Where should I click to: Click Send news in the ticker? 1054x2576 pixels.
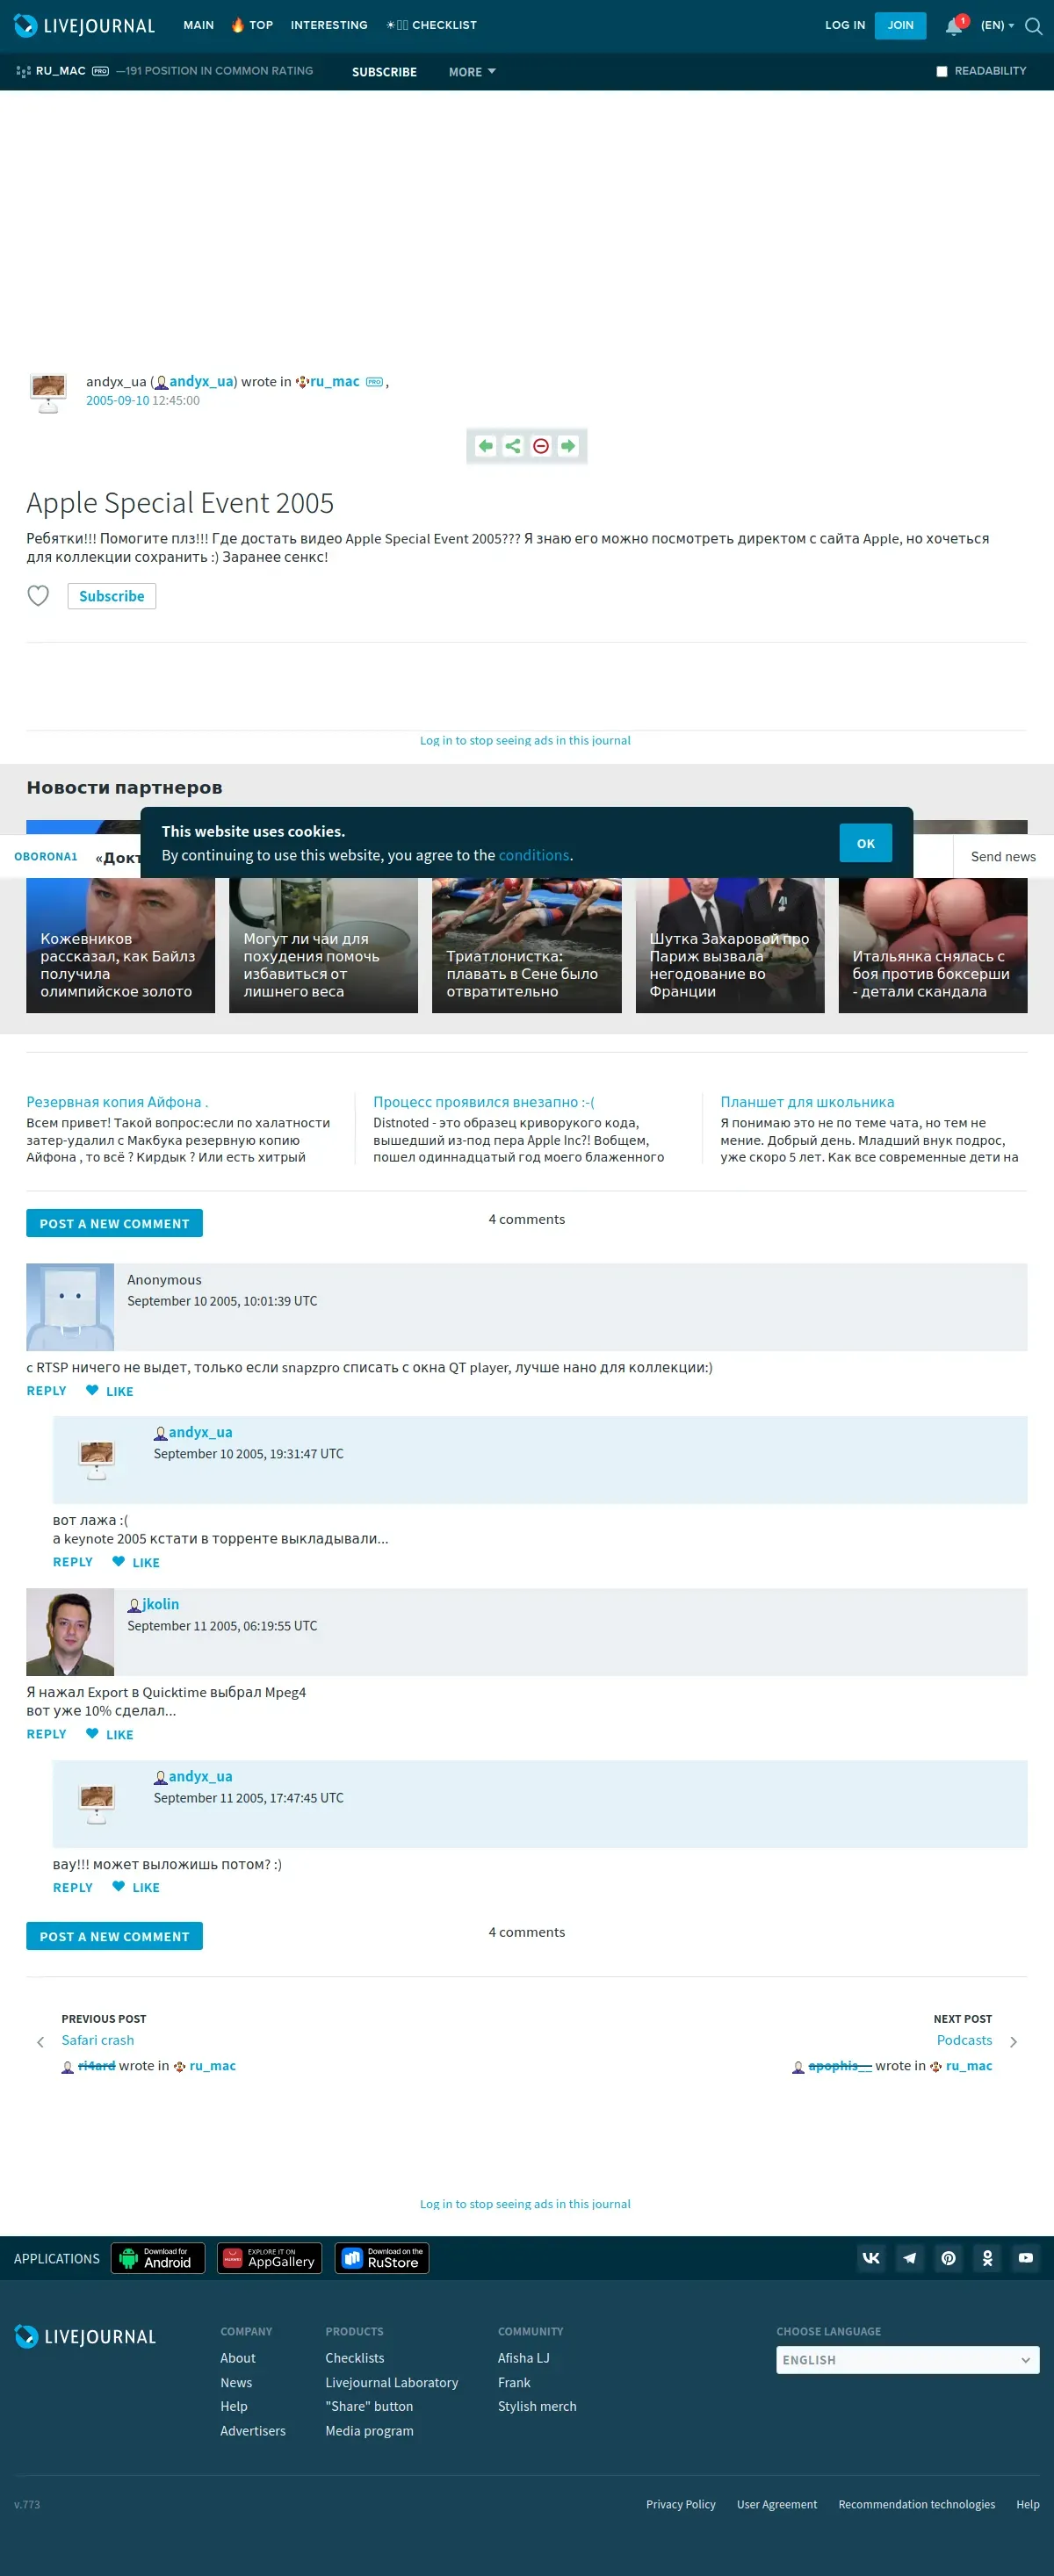coord(1003,857)
